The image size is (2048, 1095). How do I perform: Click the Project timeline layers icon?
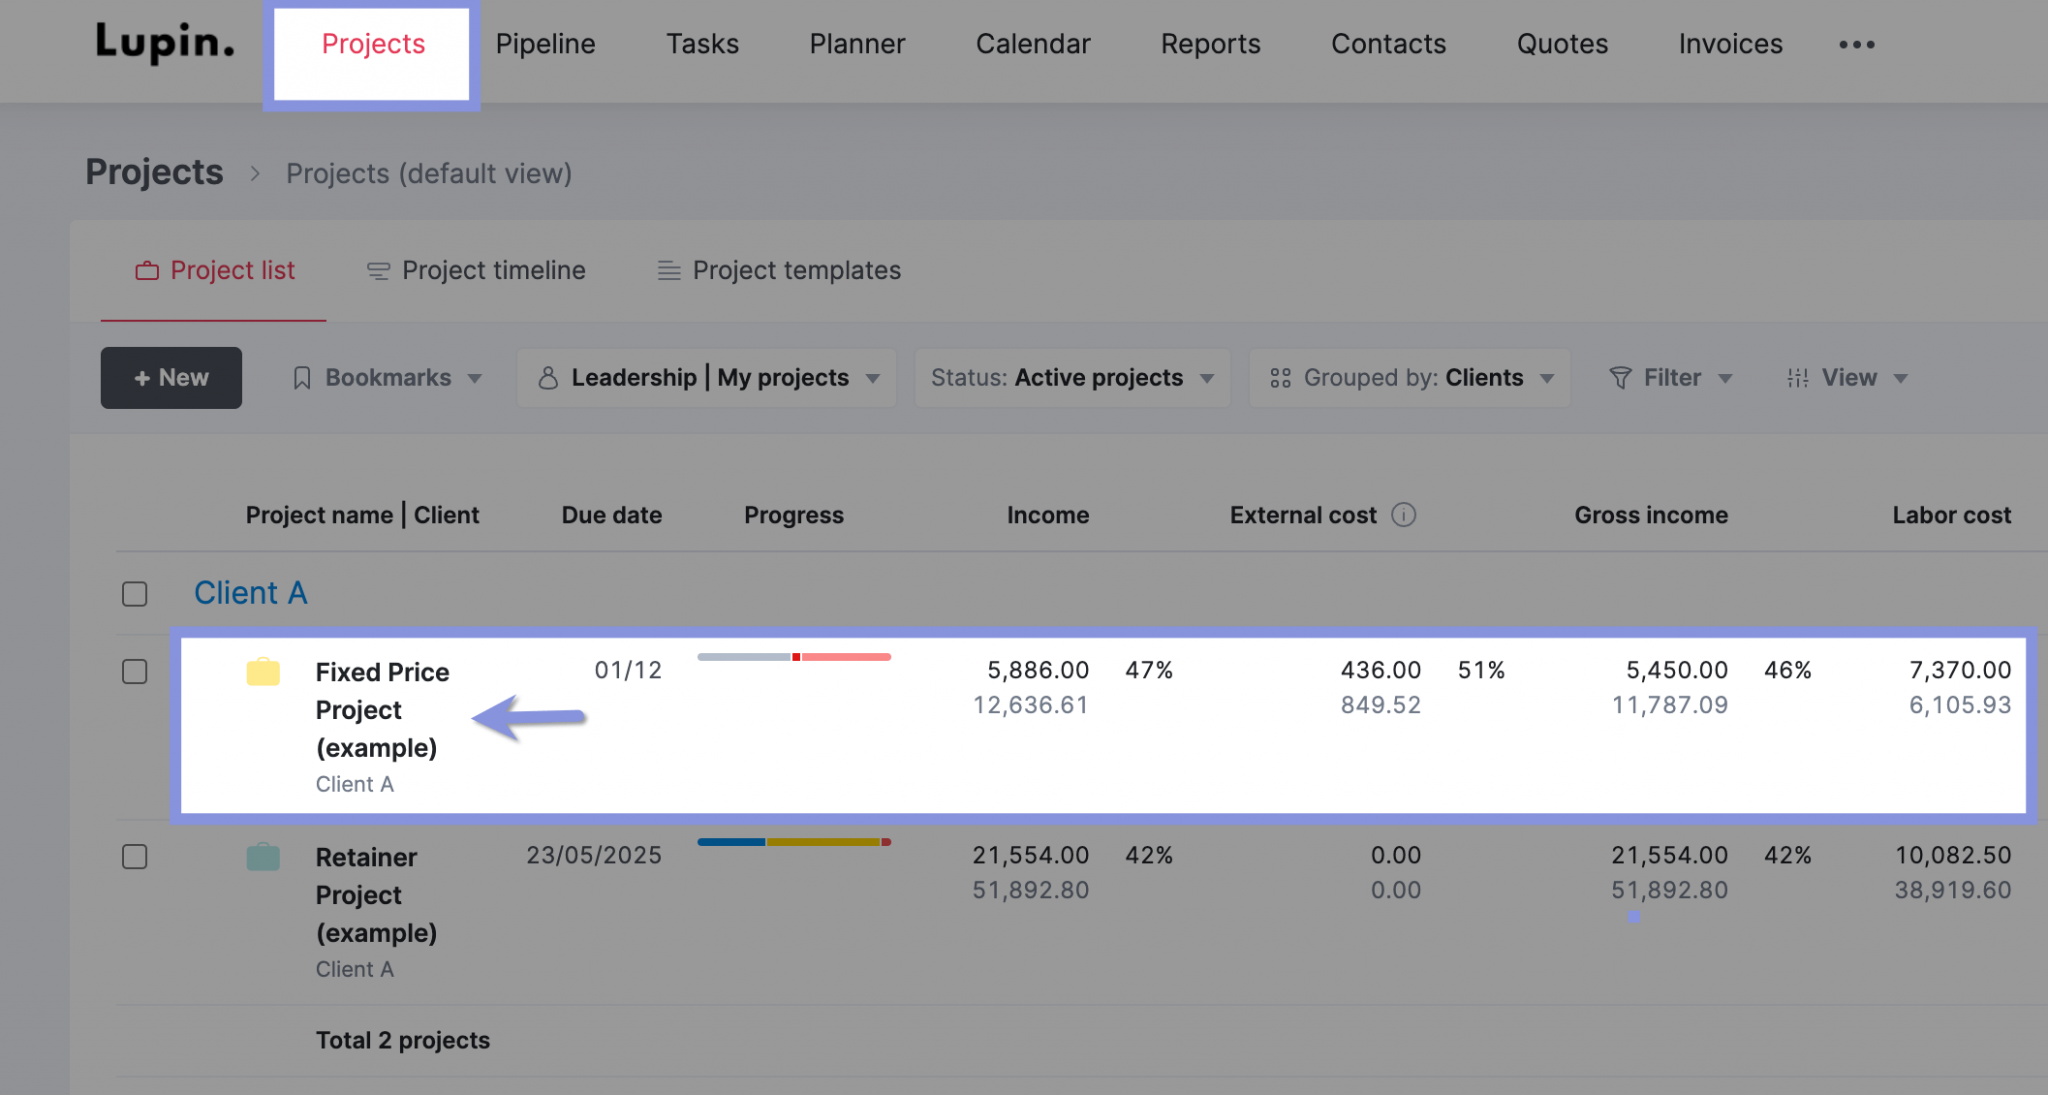click(x=377, y=270)
